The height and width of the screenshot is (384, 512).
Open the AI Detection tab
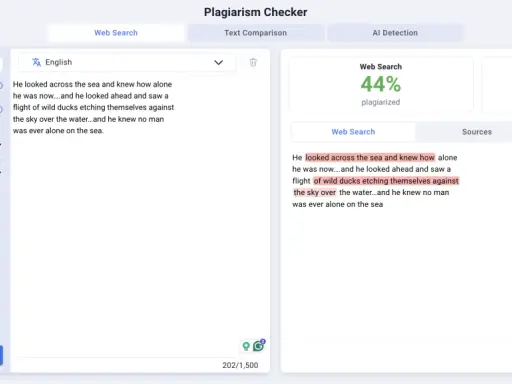[x=395, y=33]
